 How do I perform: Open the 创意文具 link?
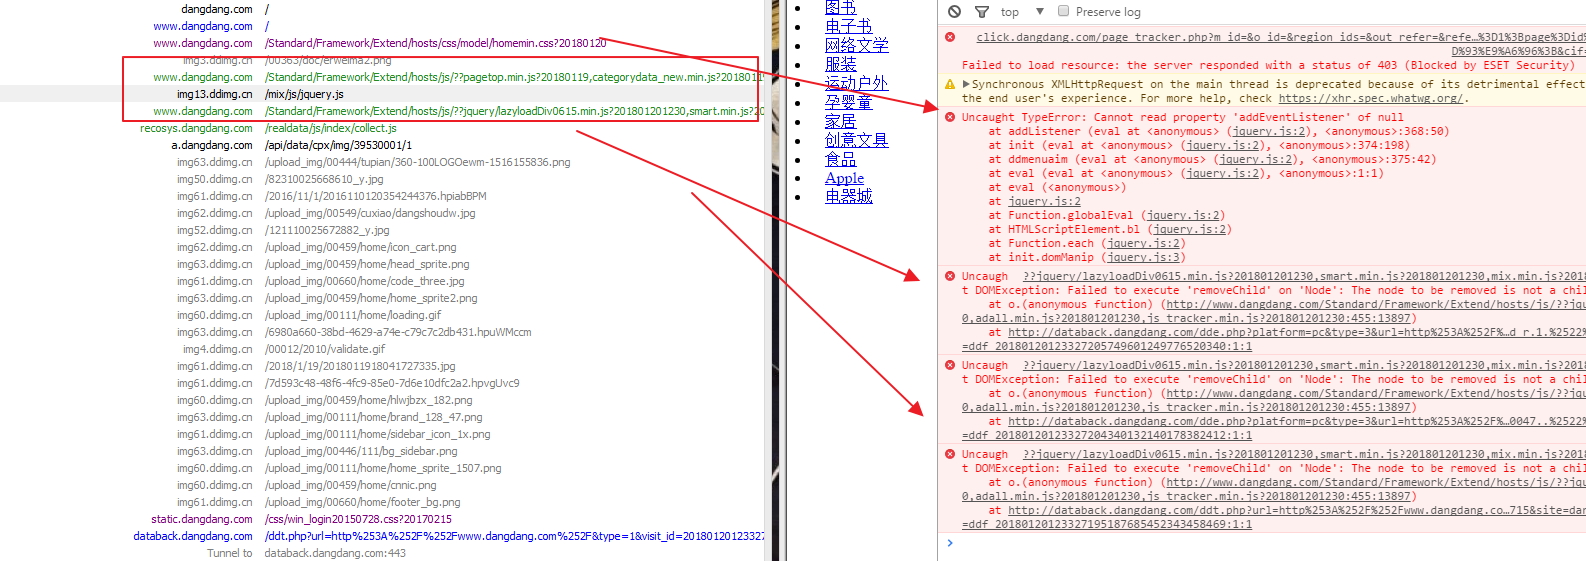(856, 140)
